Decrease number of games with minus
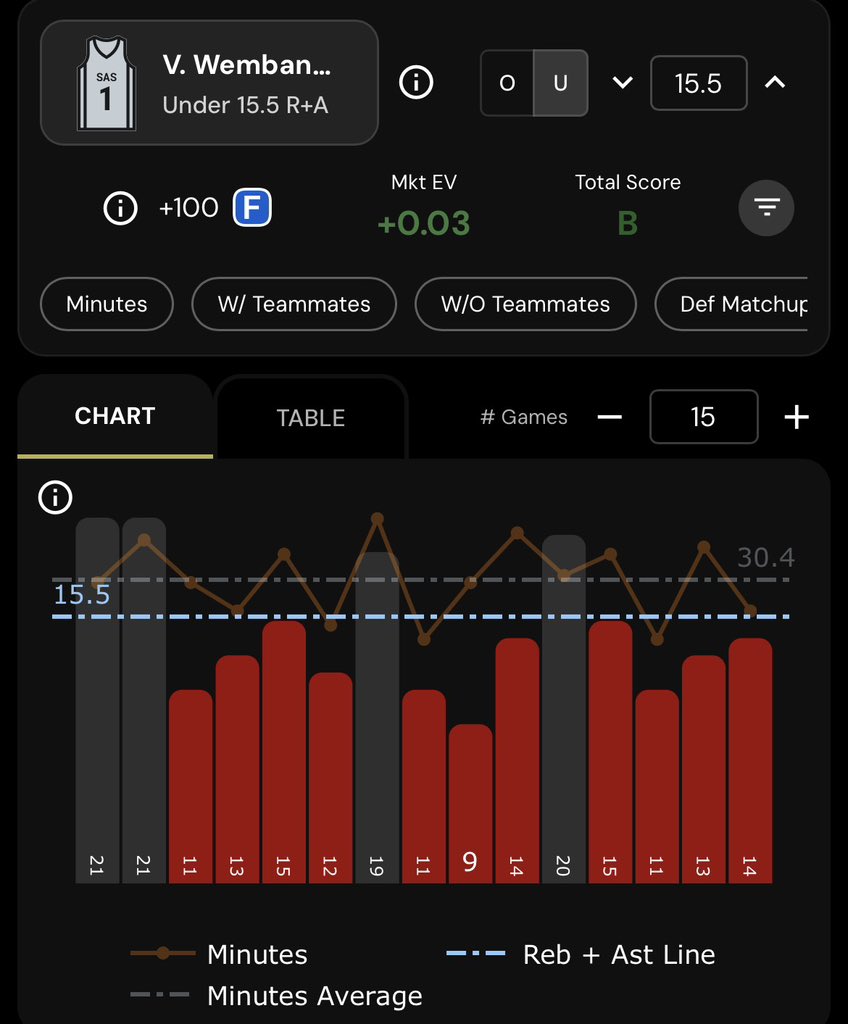This screenshot has width=848, height=1024. click(610, 417)
